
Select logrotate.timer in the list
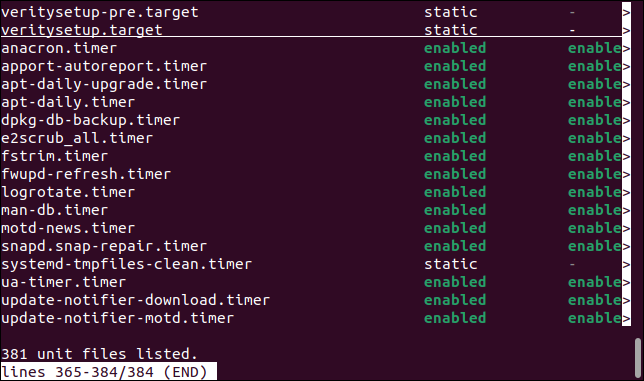pyautogui.click(x=68, y=193)
